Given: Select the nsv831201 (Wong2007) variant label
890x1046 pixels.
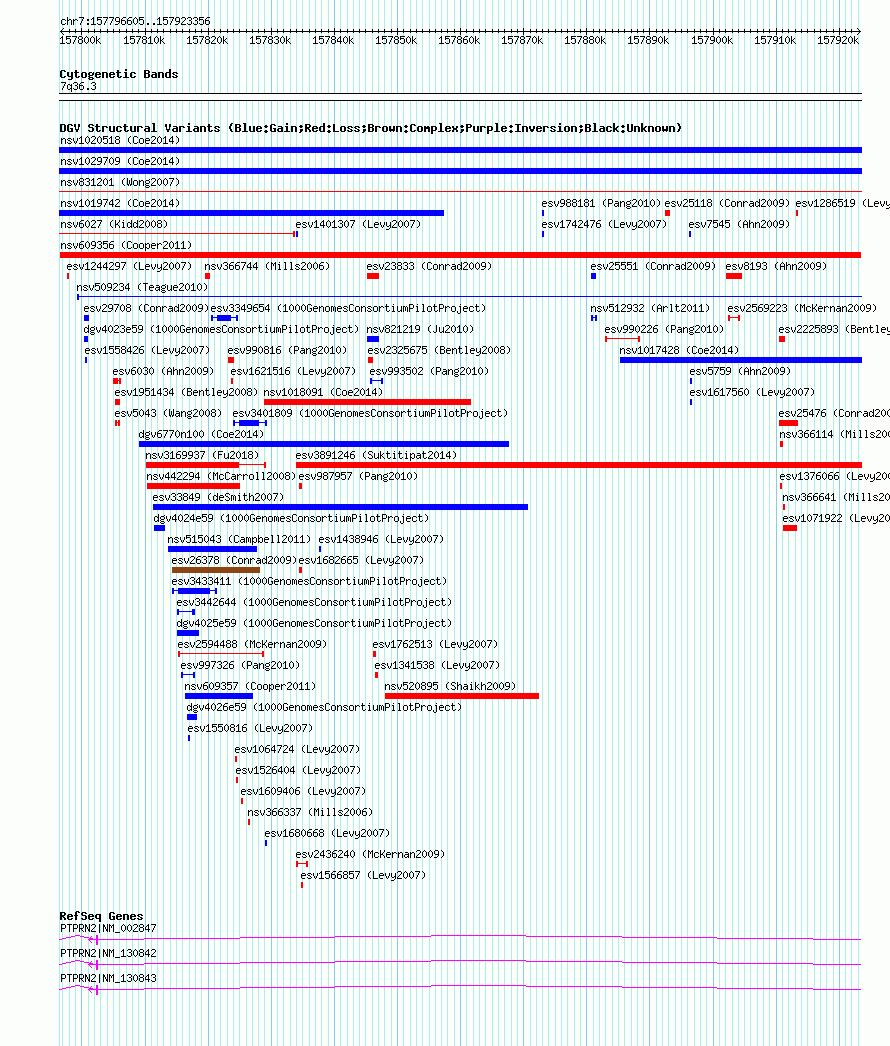Looking at the screenshot, I should (120, 182).
